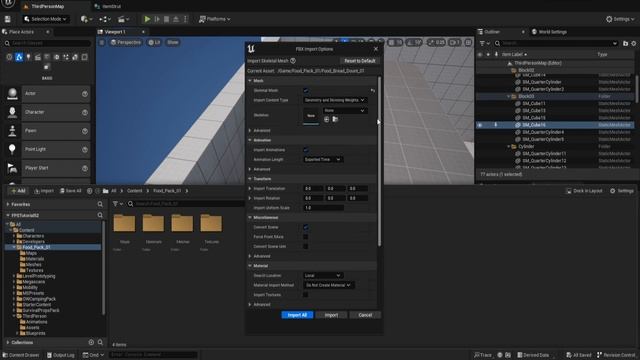
Task: Select Recently Placed category in Place Actors
Action: [9, 57]
